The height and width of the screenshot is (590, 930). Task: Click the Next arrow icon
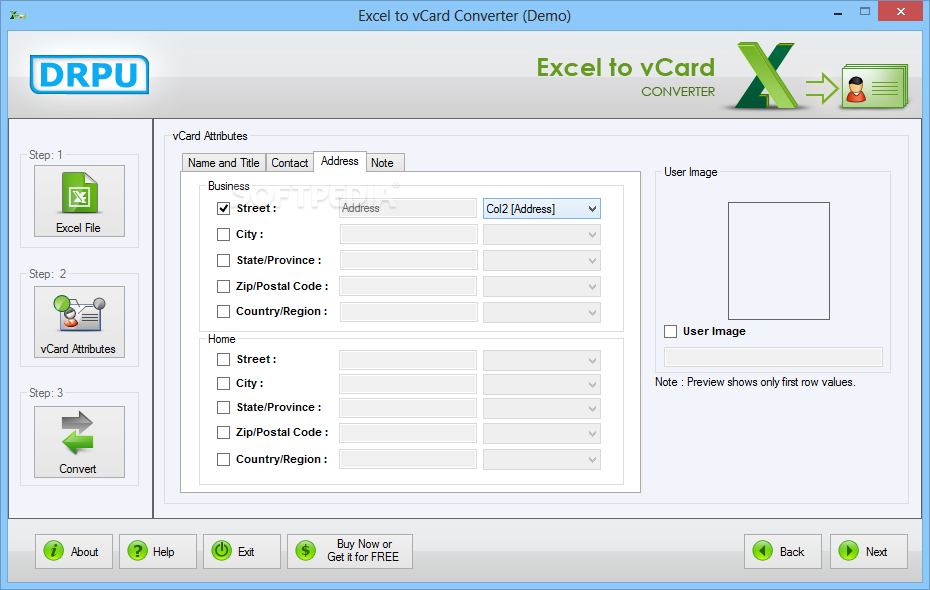[x=849, y=551]
